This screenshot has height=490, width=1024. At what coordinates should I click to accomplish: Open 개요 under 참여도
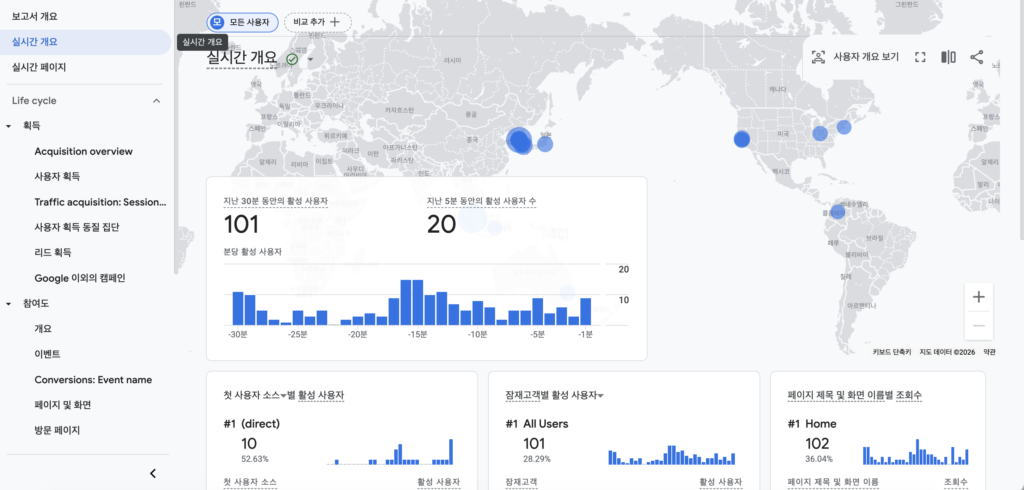click(x=43, y=329)
